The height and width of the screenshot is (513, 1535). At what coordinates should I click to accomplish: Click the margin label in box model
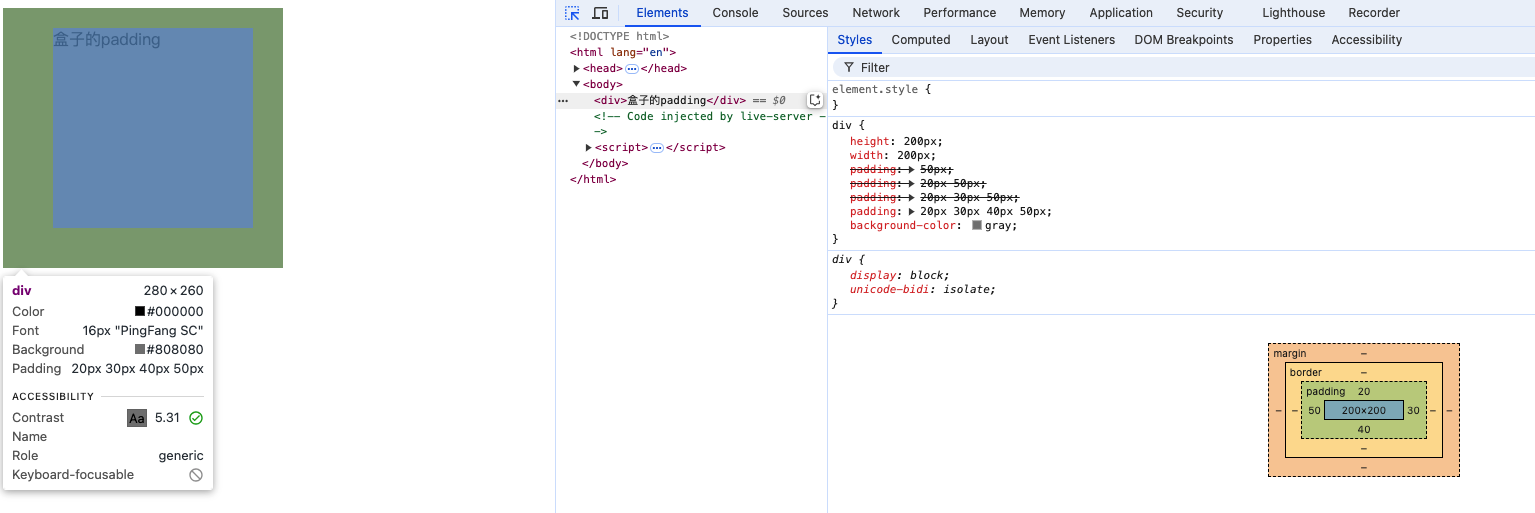1289,354
